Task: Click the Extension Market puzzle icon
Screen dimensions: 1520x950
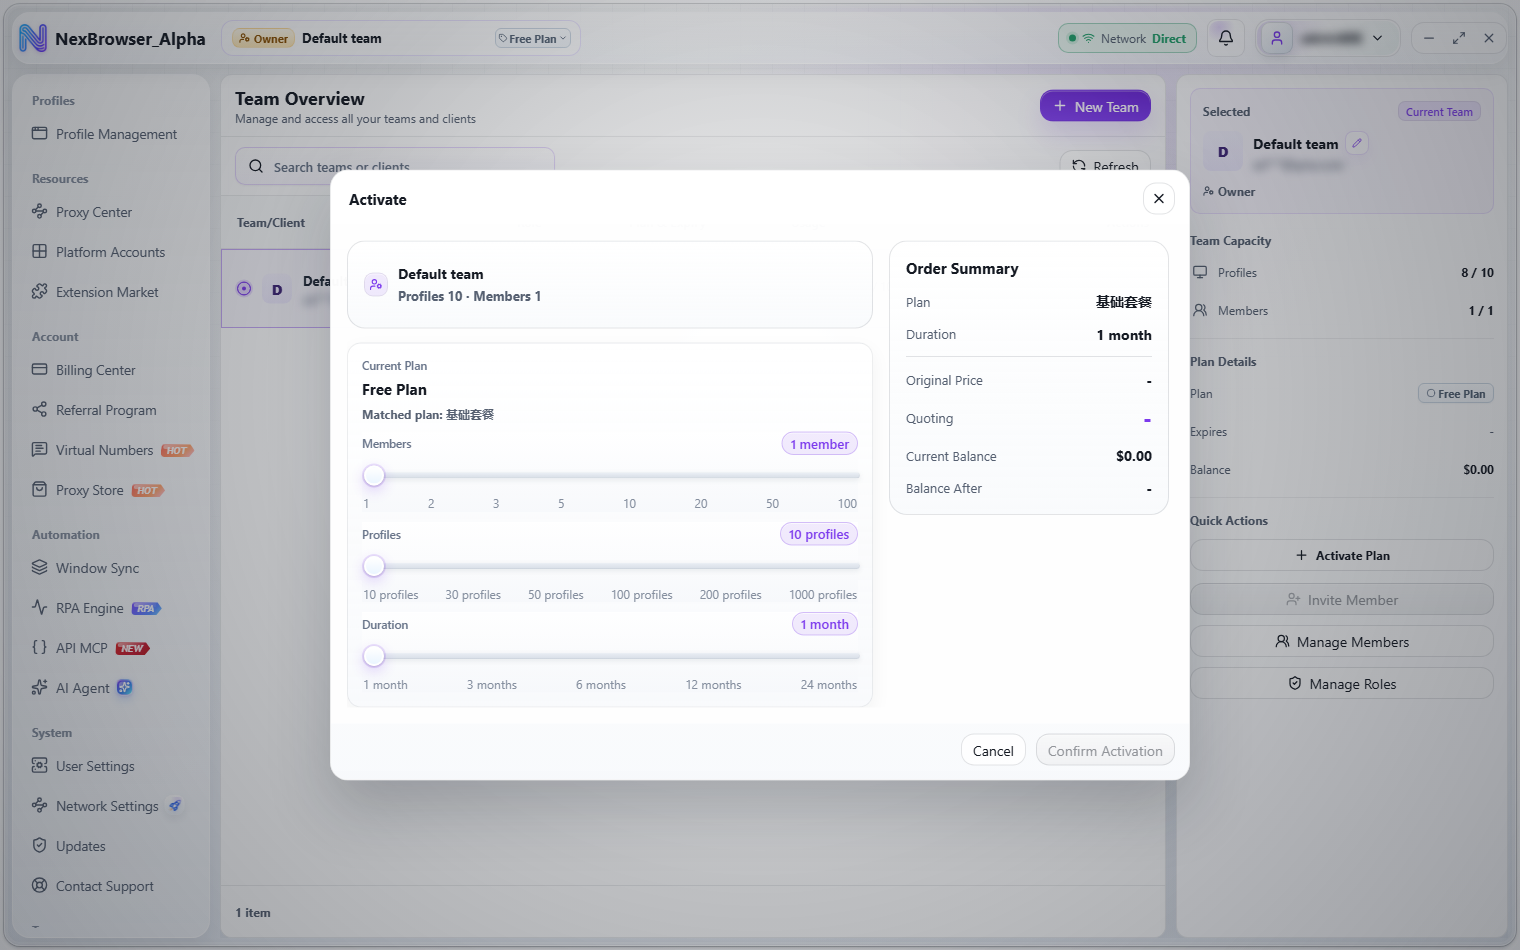Action: click(40, 291)
